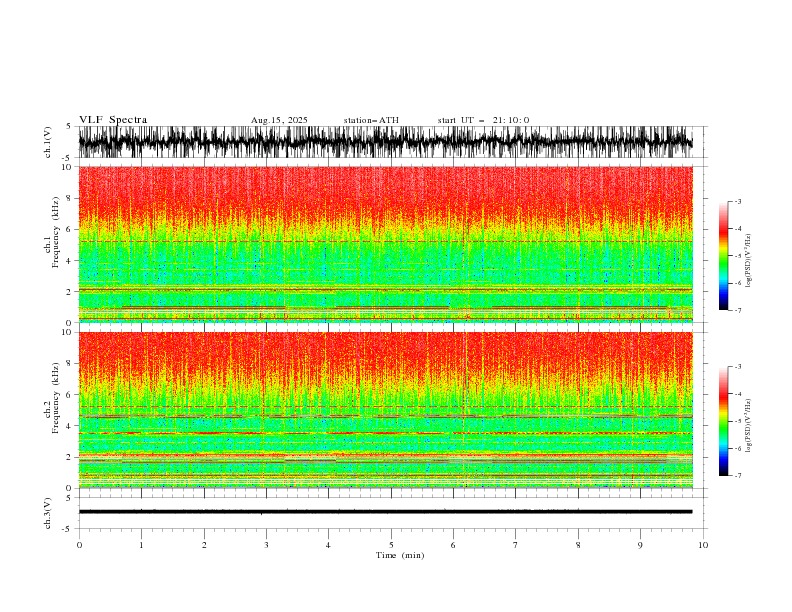Click the ch.2 PSD color scale bar
792x612 pixels.
pos(723,421)
